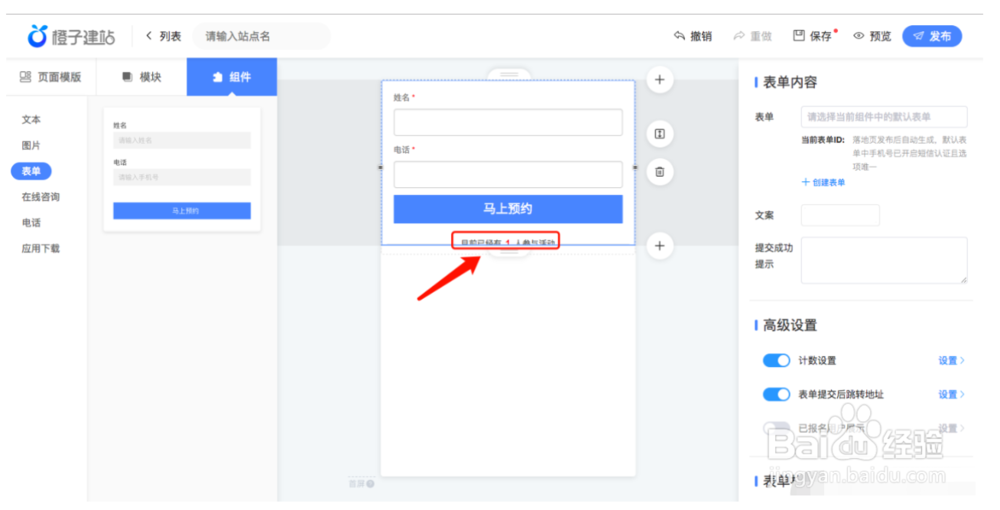Select the 组件 tab
The image size is (1000, 510).
click(232, 77)
